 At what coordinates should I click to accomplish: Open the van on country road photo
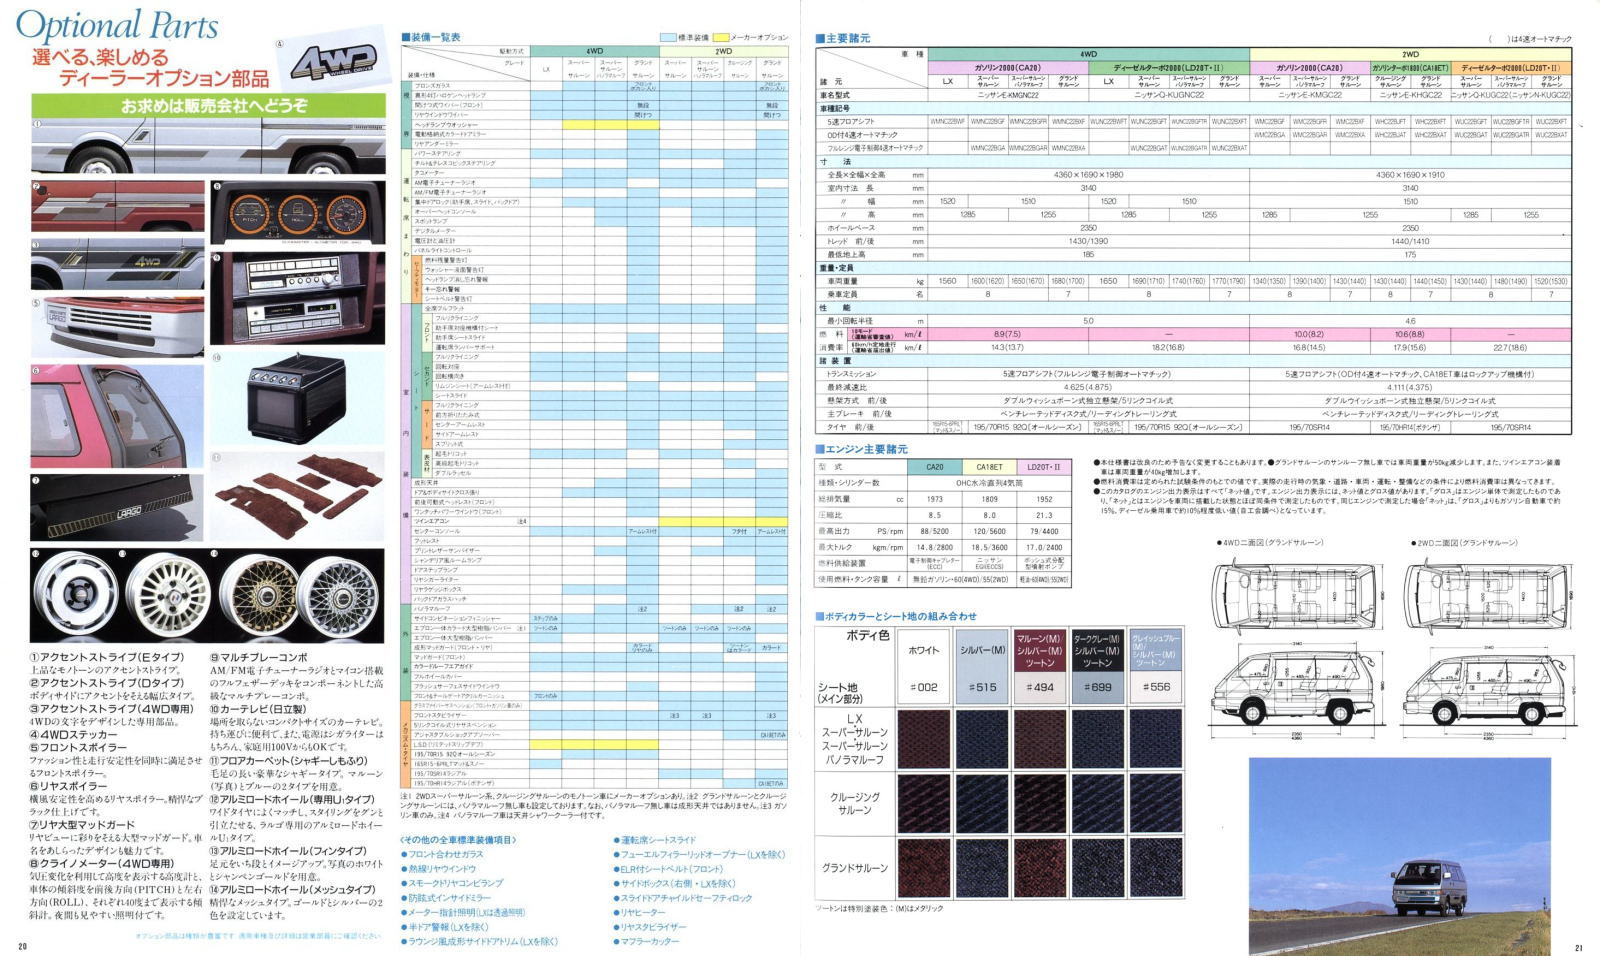tap(1399, 856)
